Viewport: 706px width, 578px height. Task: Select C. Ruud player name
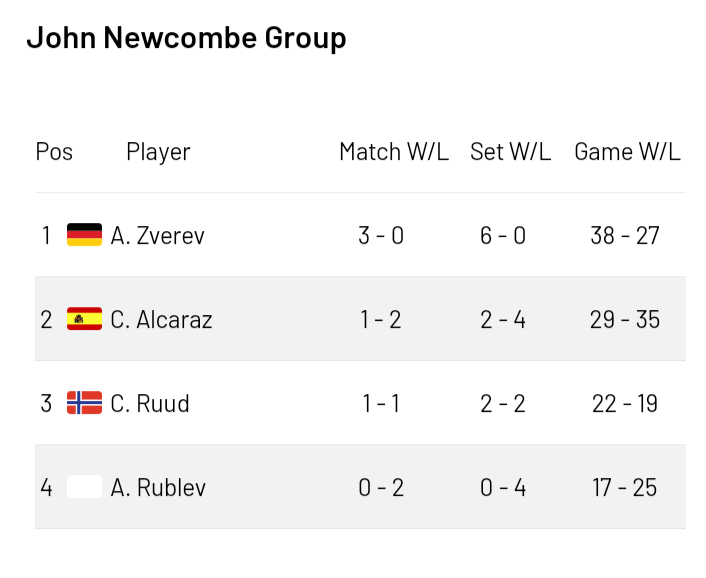[150, 404]
